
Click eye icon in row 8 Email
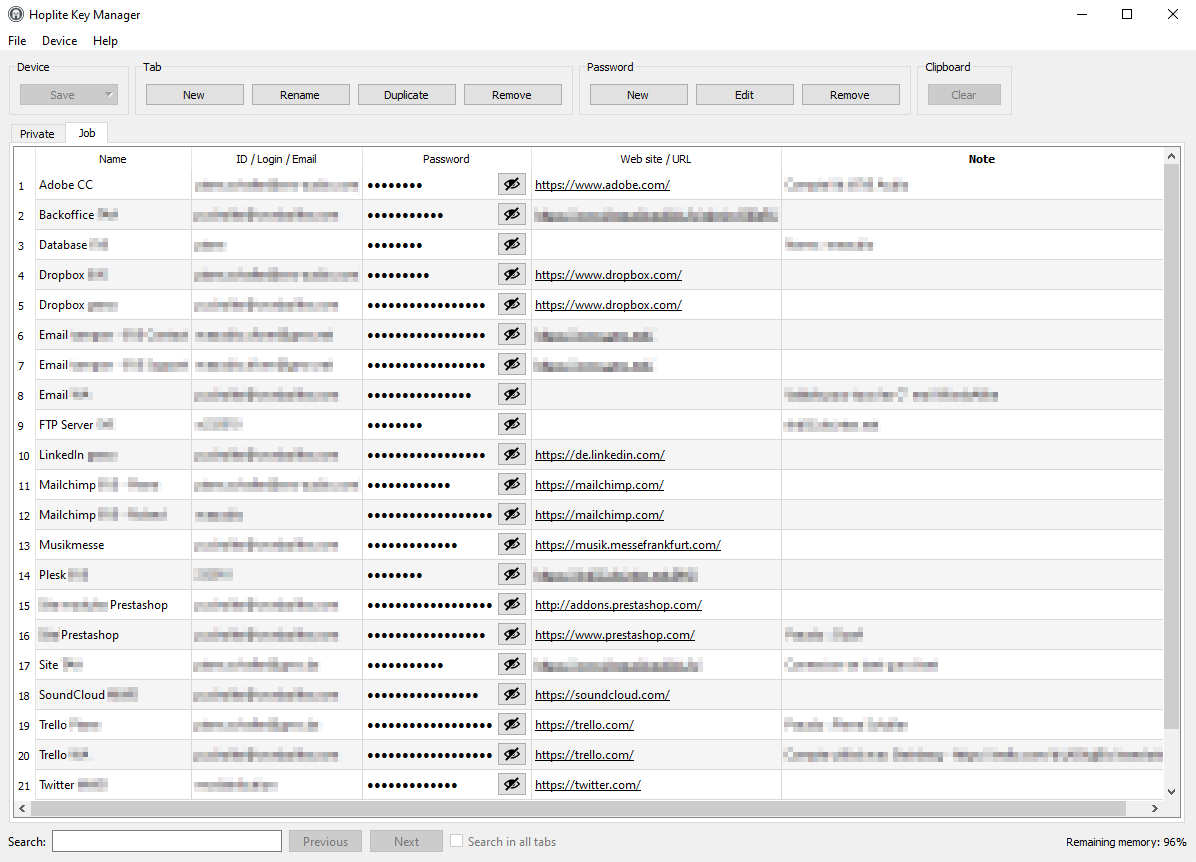tap(512, 394)
